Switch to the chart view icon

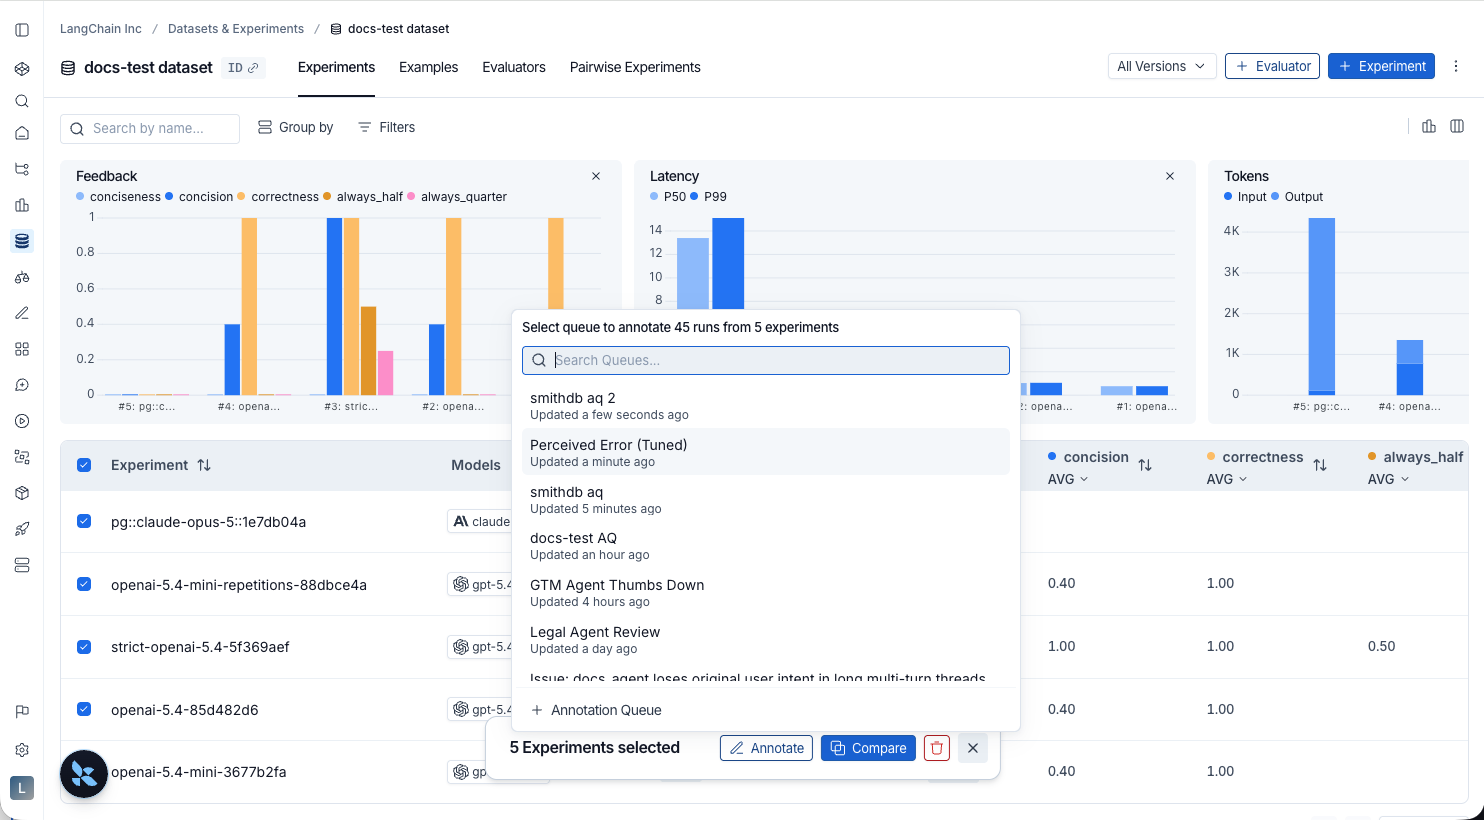coord(1429,126)
